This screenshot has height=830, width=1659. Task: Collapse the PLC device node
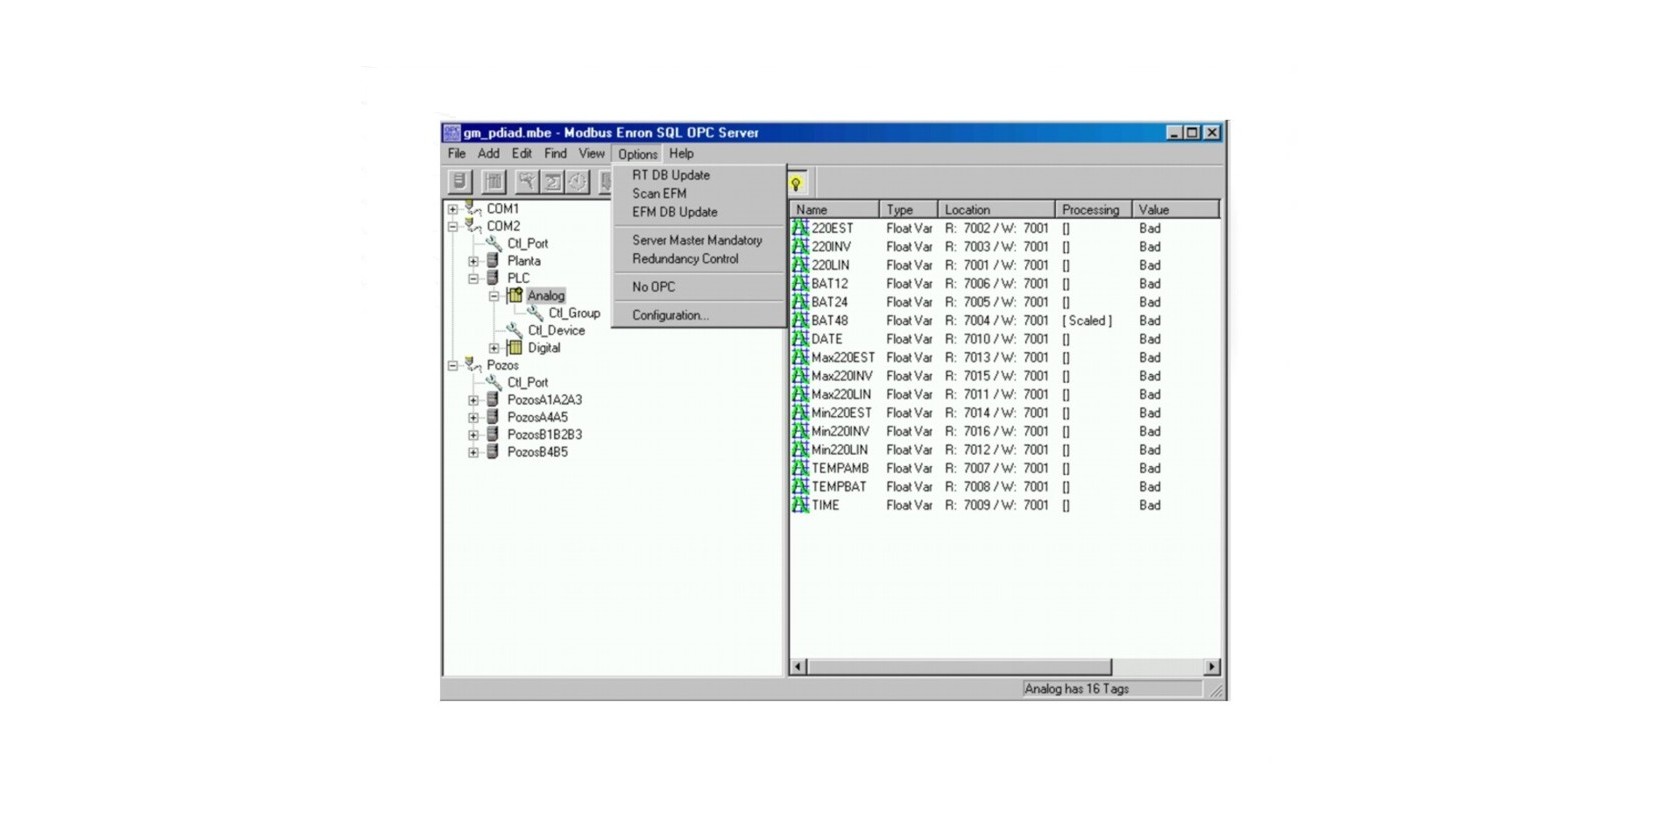(474, 278)
